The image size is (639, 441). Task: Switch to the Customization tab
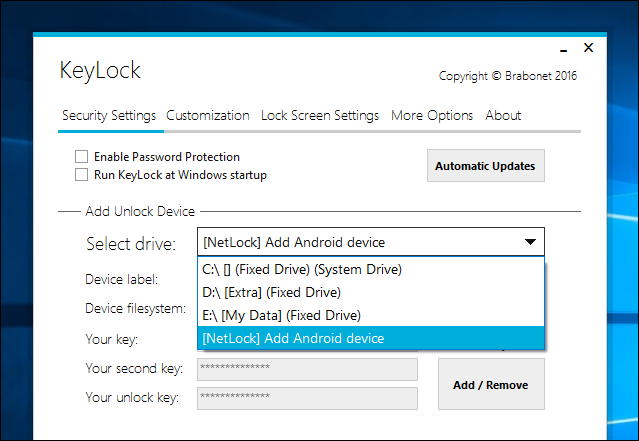pyautogui.click(x=208, y=115)
